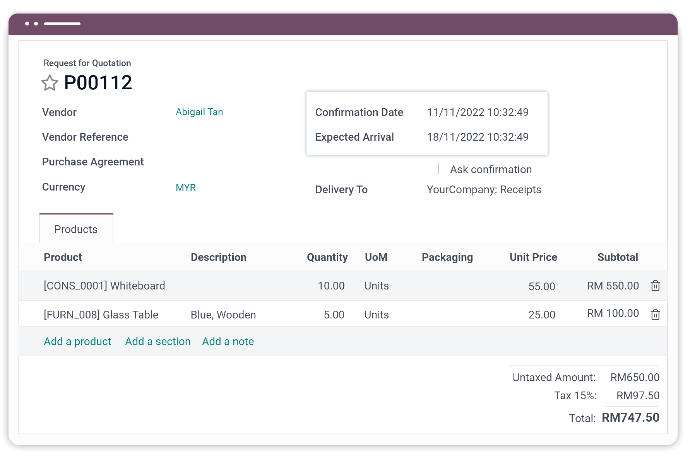Click the P00112 quotation number
The width and height of the screenshot is (690, 475).
[x=98, y=82]
